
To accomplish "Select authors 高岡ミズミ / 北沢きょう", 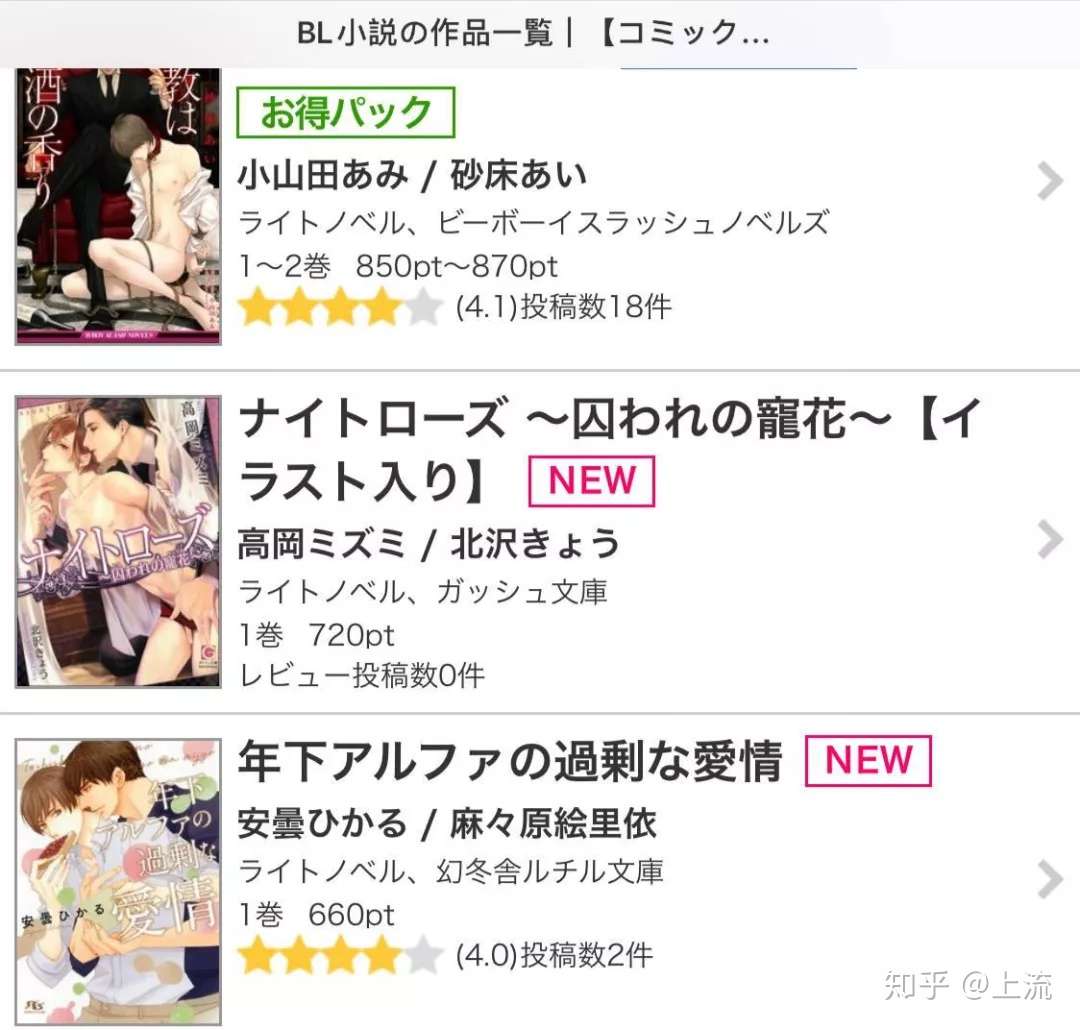I will pos(428,544).
